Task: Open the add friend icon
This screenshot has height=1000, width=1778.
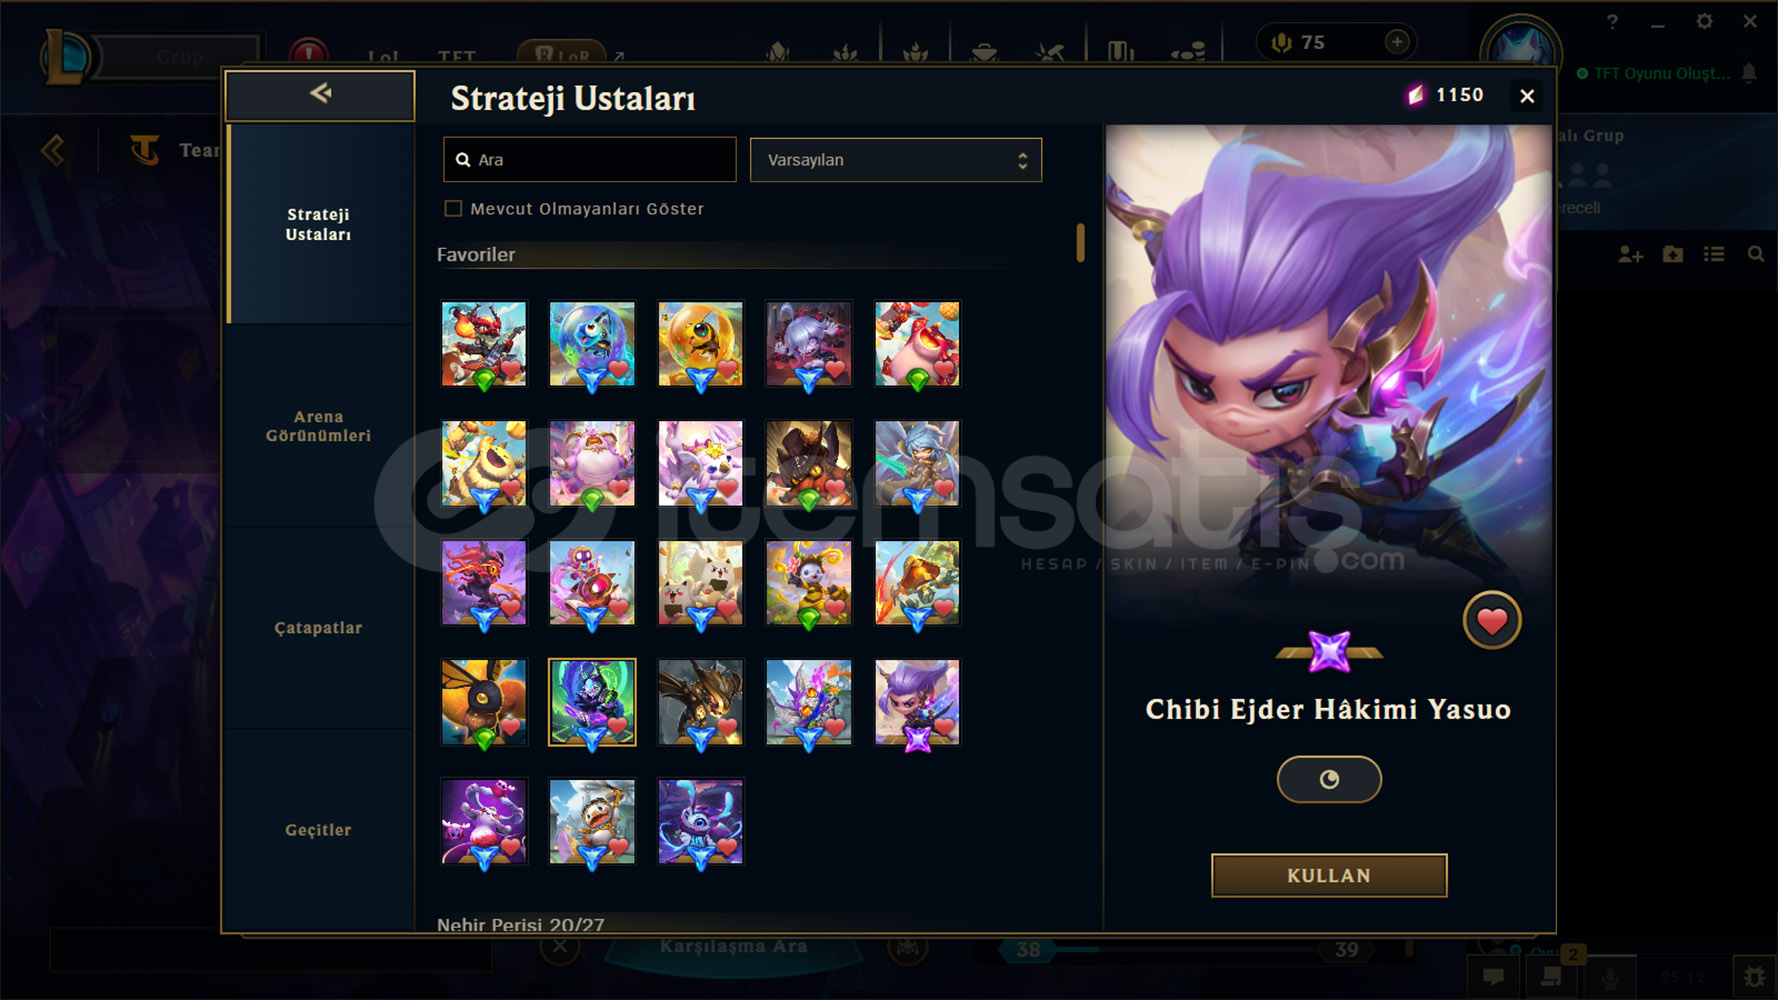Action: (1630, 255)
